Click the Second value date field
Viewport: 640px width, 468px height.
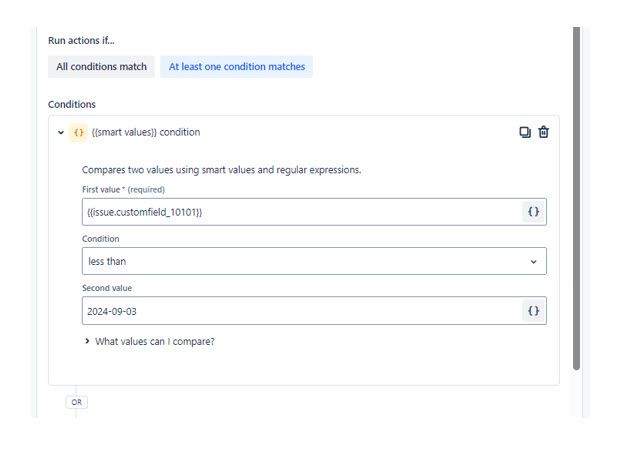[x=302, y=311]
